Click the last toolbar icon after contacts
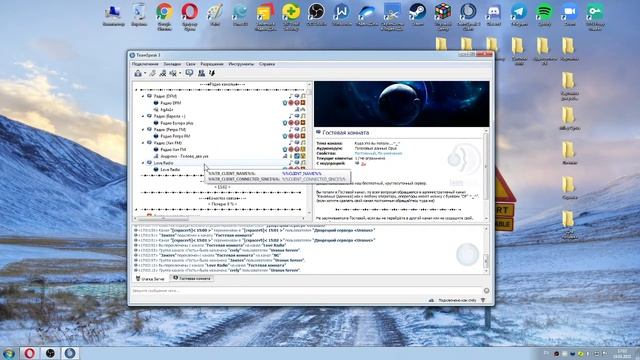The width and height of the screenshot is (640, 360). click(212, 73)
